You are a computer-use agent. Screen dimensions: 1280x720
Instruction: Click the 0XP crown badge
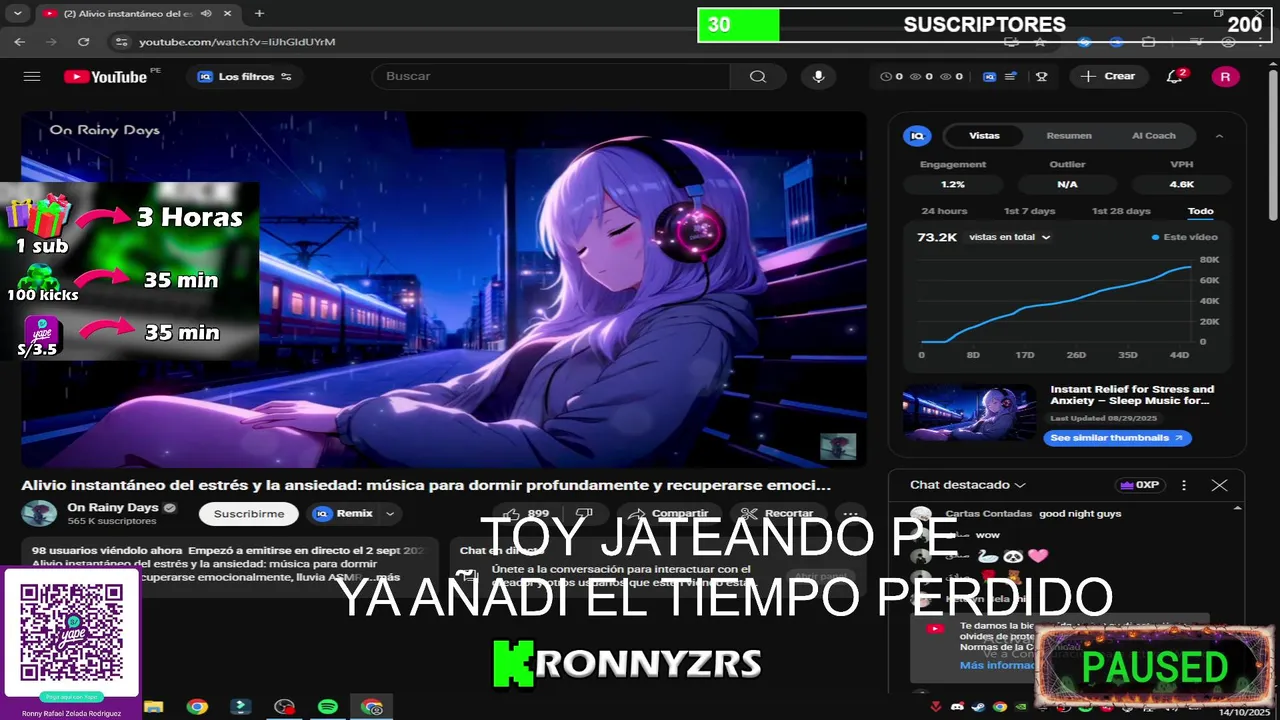[1140, 485]
